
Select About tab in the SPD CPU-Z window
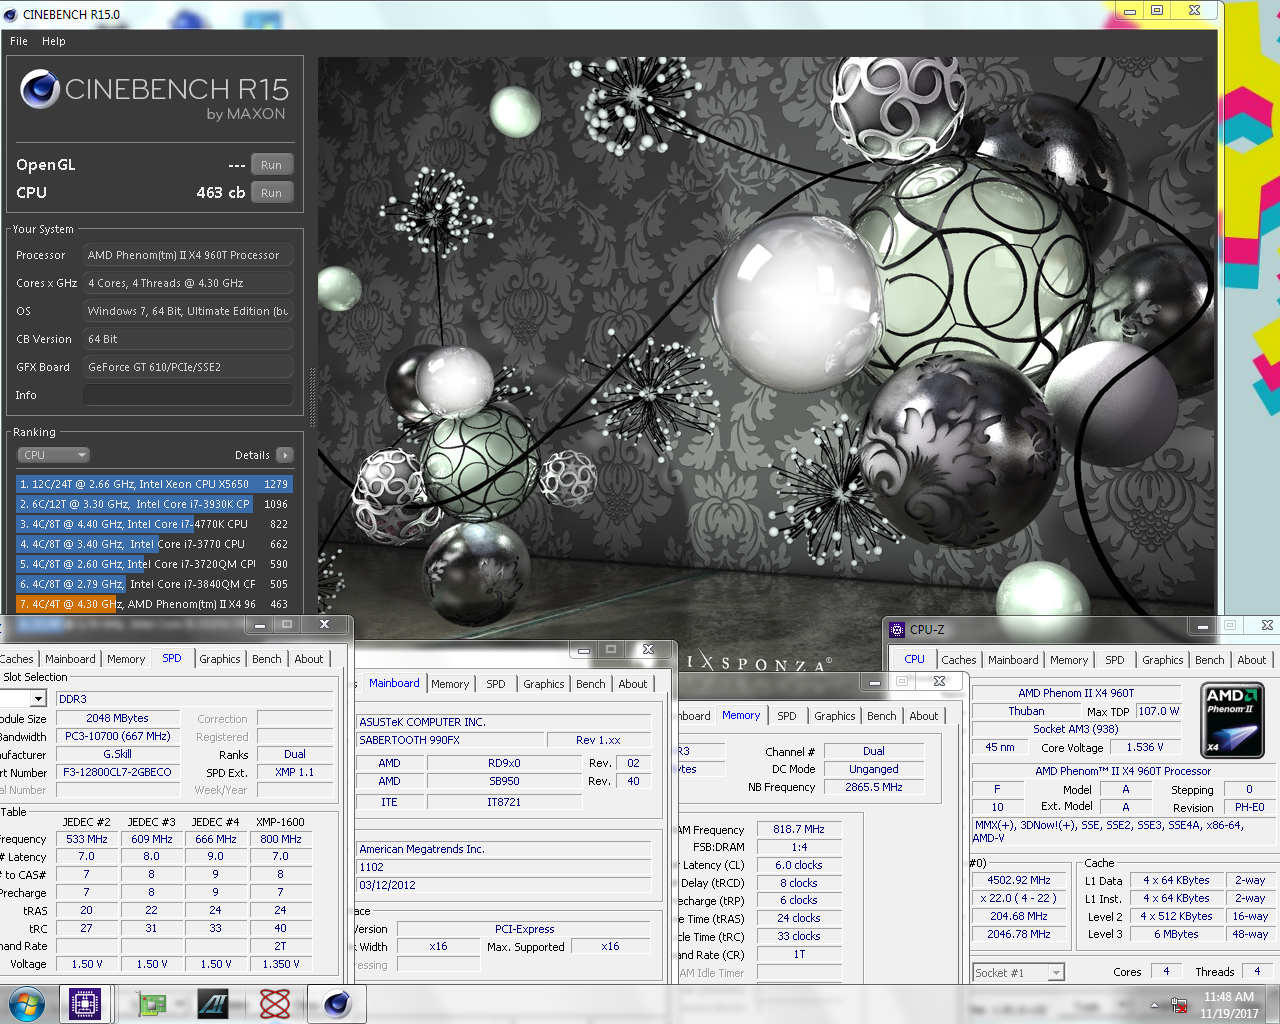pyautogui.click(x=308, y=659)
